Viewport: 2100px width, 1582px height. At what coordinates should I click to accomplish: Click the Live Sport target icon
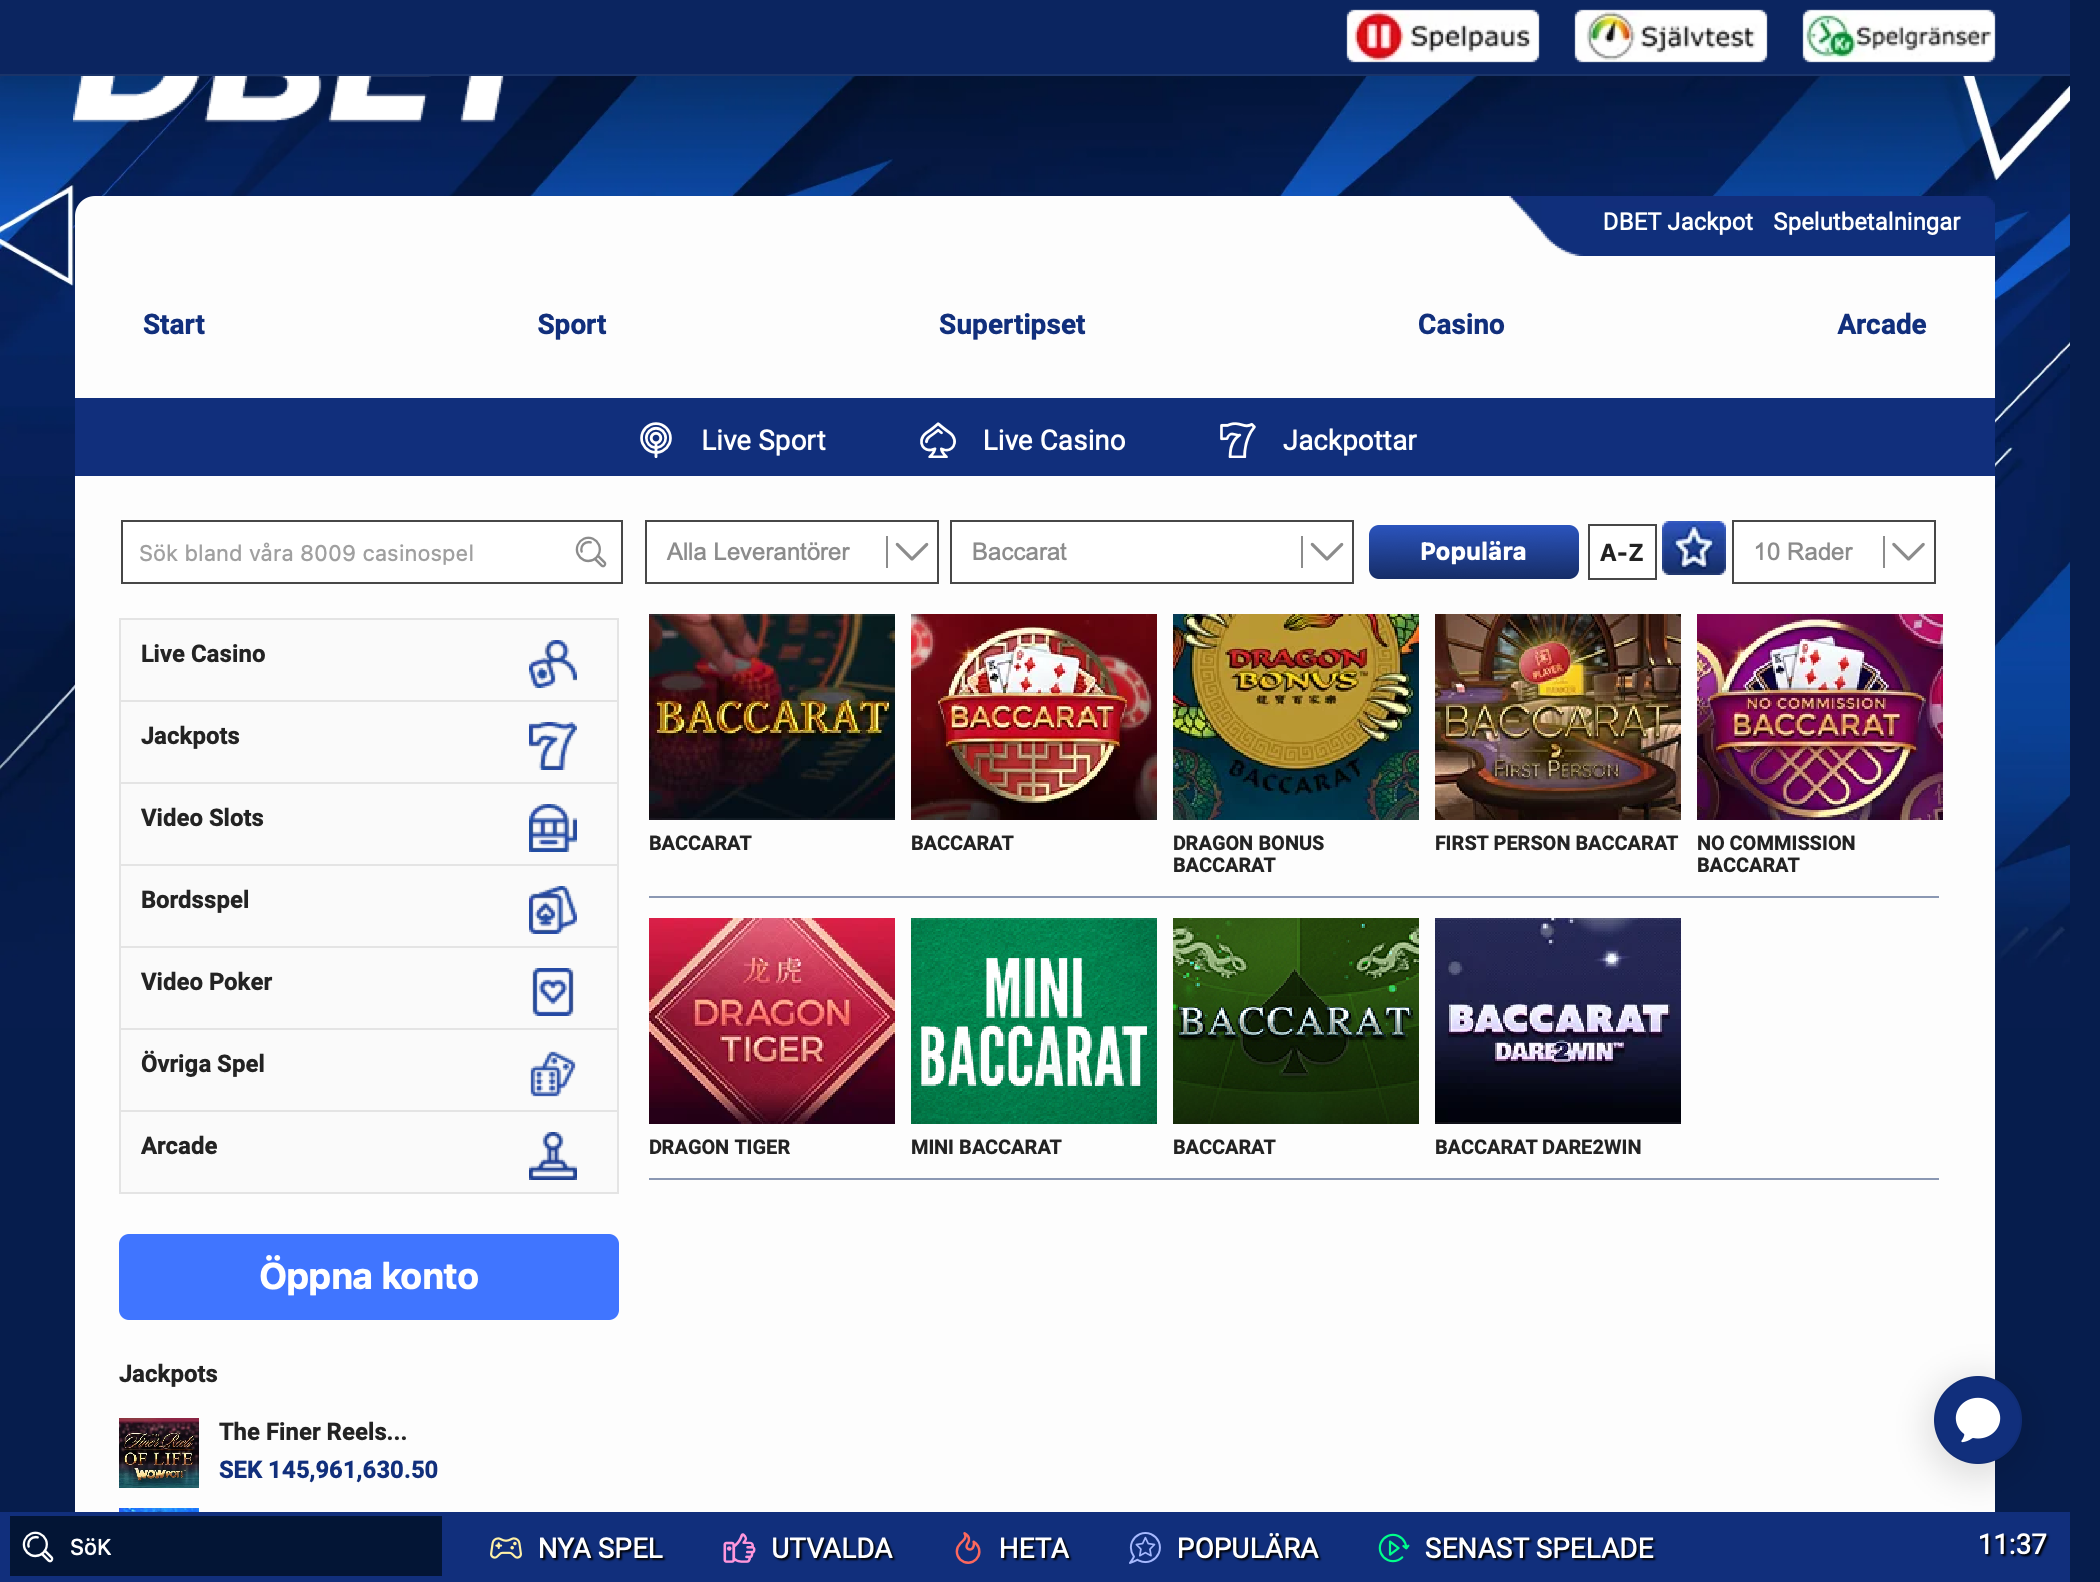click(x=656, y=440)
